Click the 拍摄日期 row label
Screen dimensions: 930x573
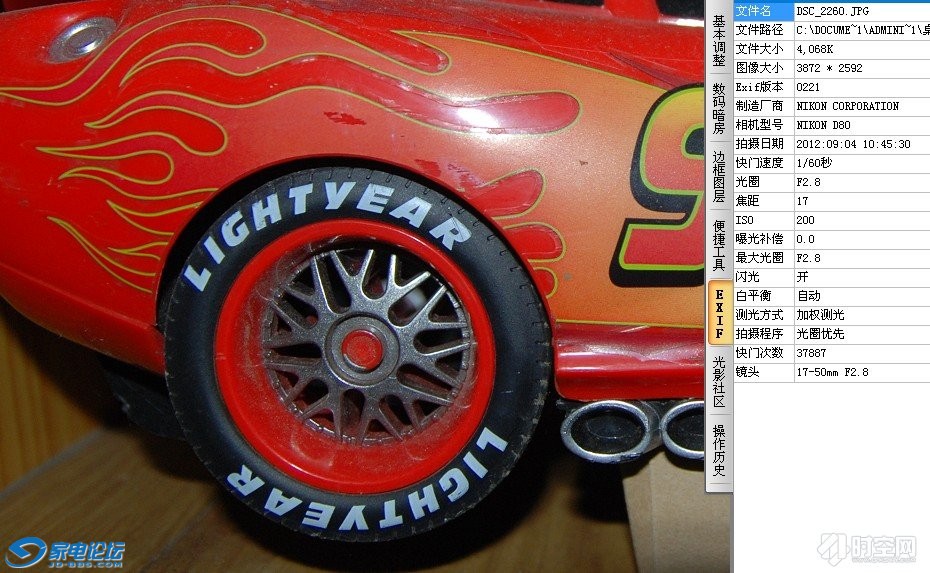tap(759, 144)
